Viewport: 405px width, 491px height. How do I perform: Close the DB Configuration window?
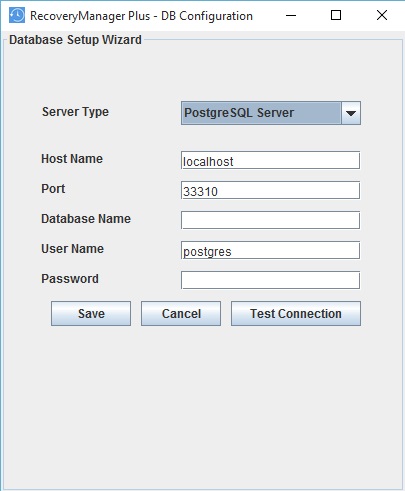[382, 15]
